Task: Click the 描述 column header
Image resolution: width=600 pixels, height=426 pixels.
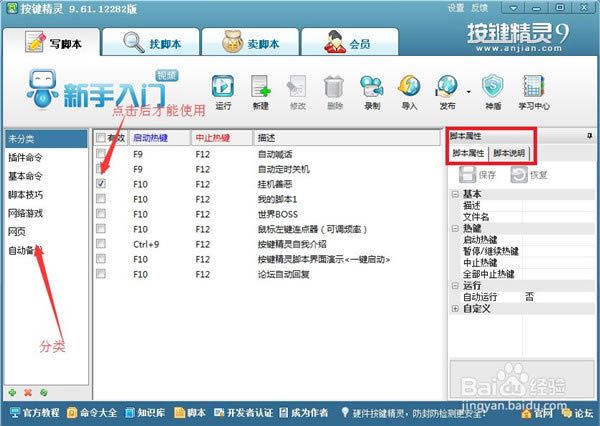Action: coord(347,138)
